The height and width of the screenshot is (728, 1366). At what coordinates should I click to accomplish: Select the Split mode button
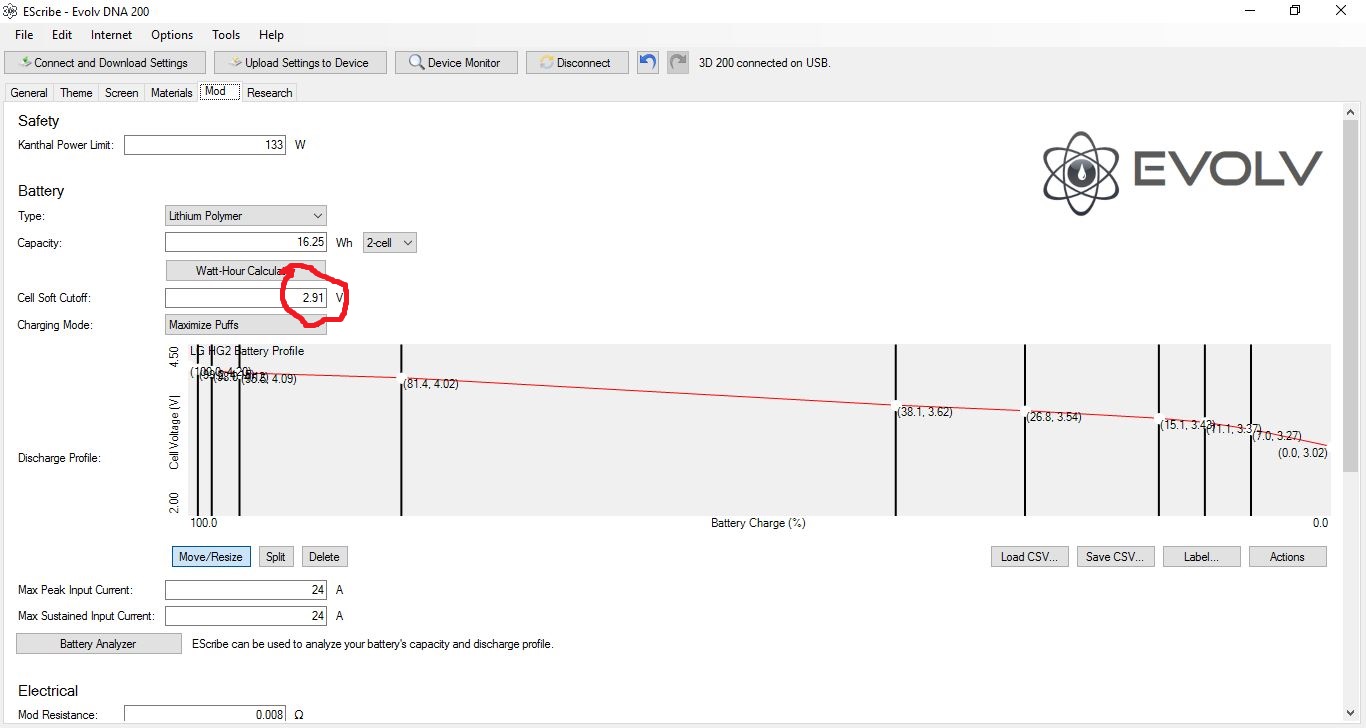pyautogui.click(x=276, y=557)
